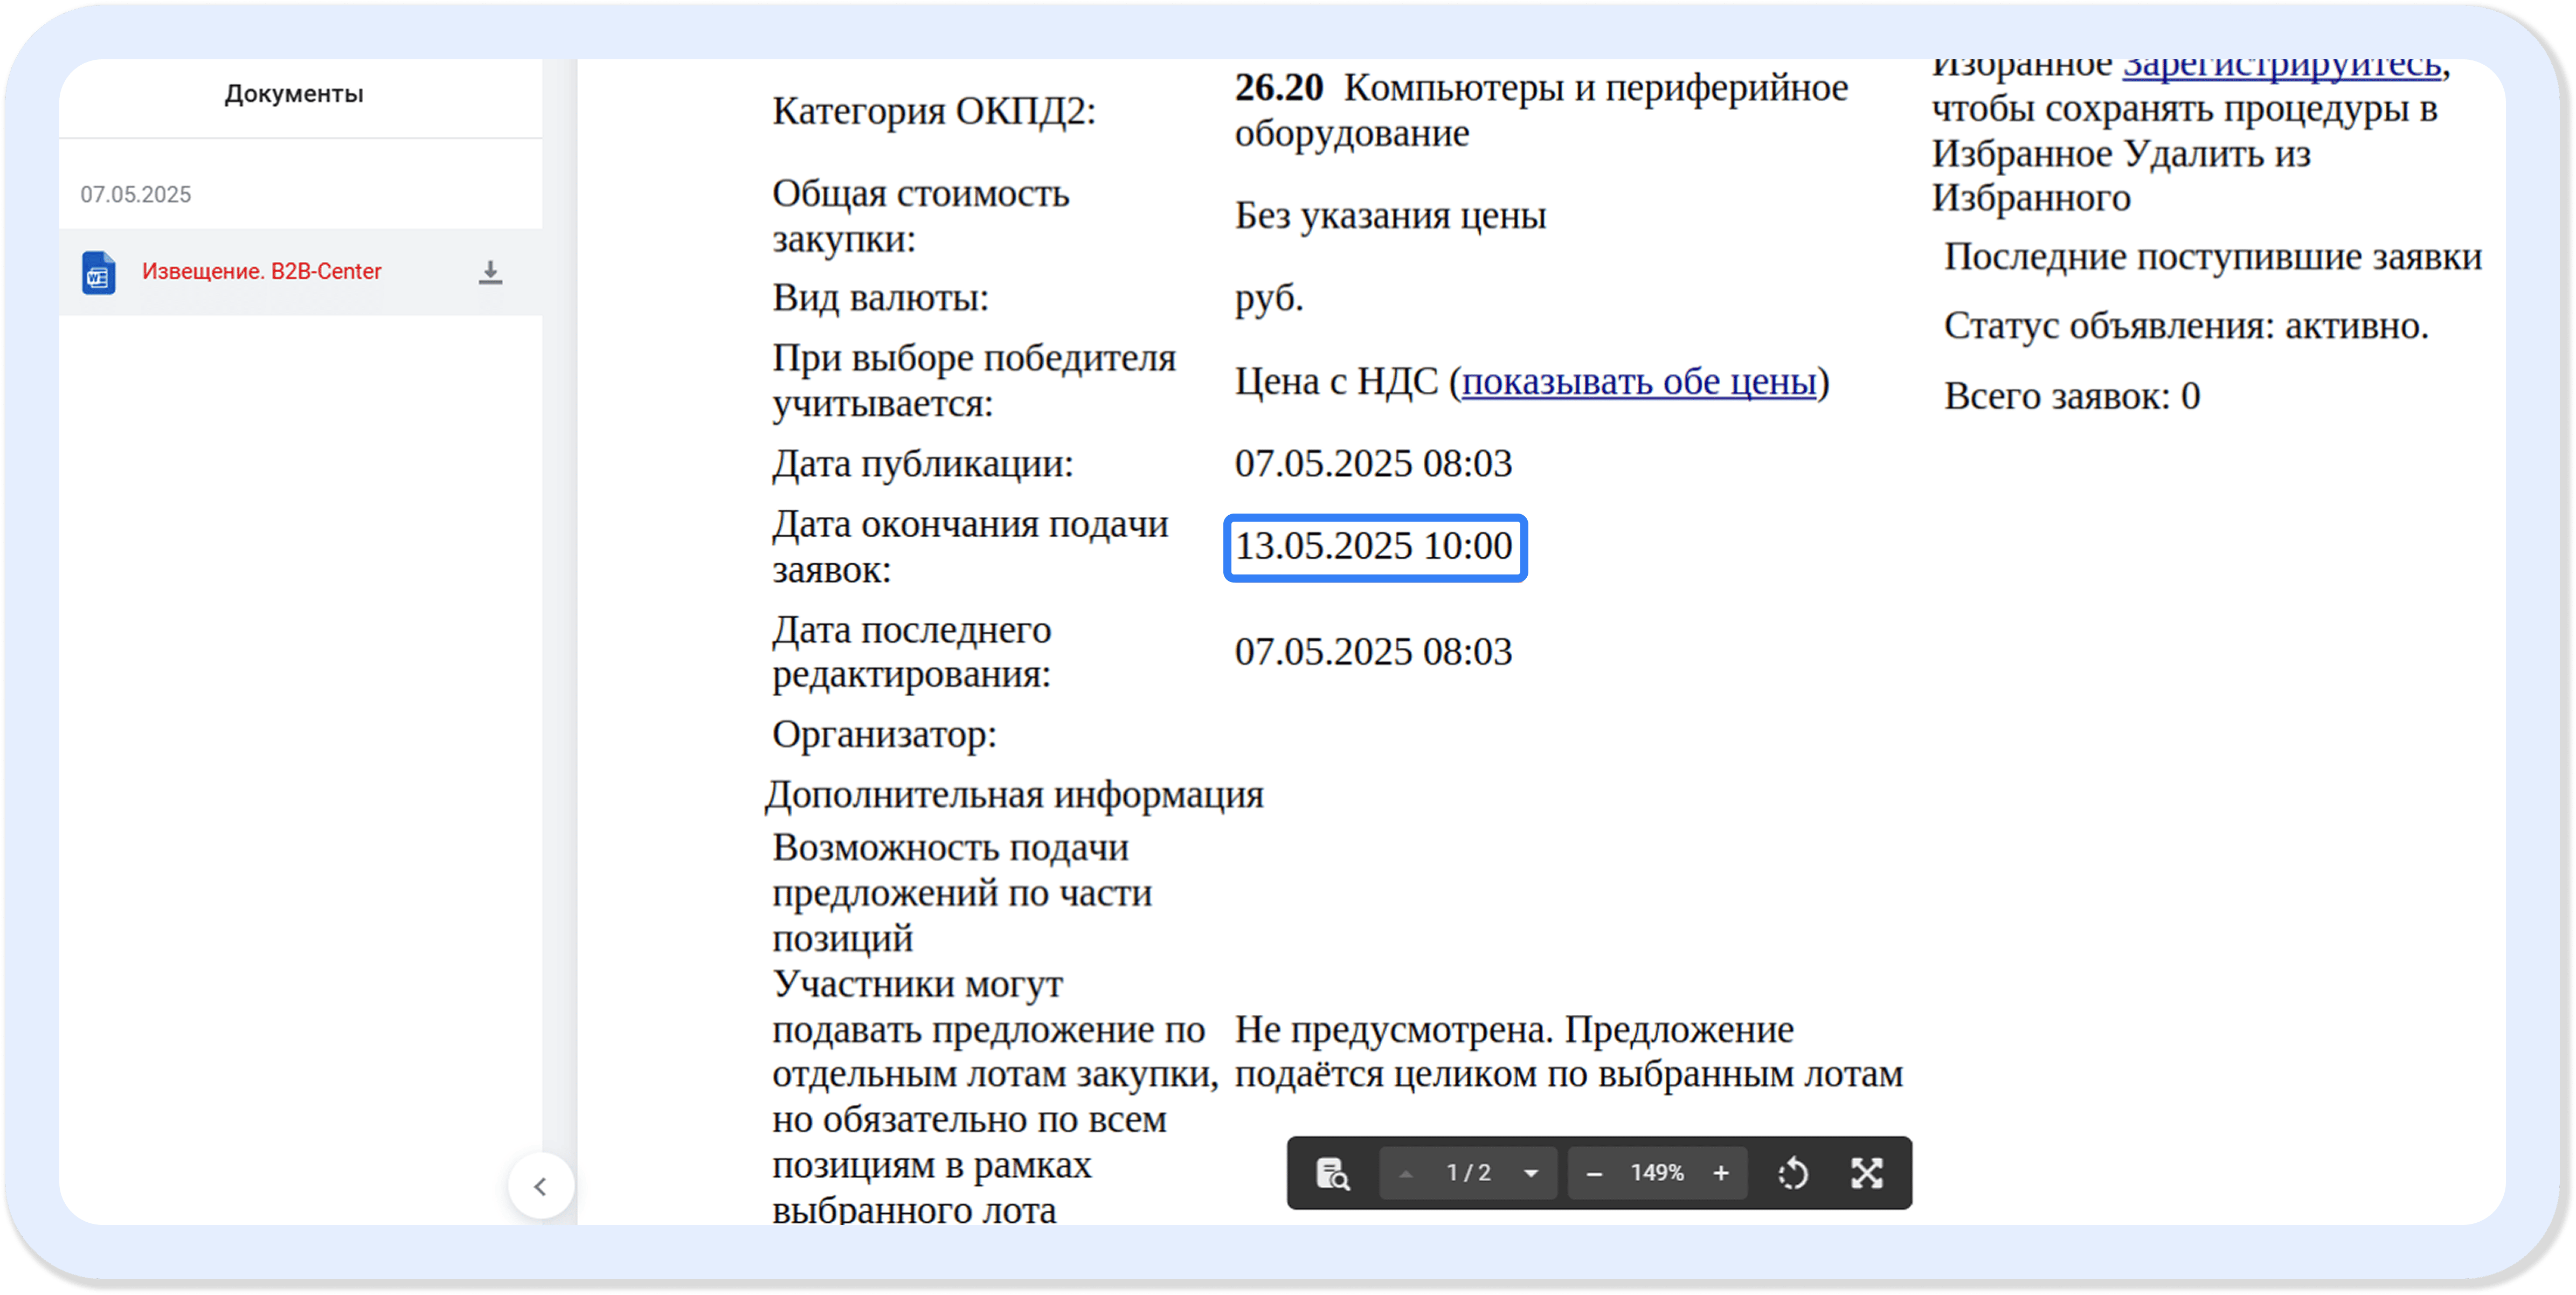
Task: Click the 07.05.2025 date group label
Action: click(x=136, y=195)
